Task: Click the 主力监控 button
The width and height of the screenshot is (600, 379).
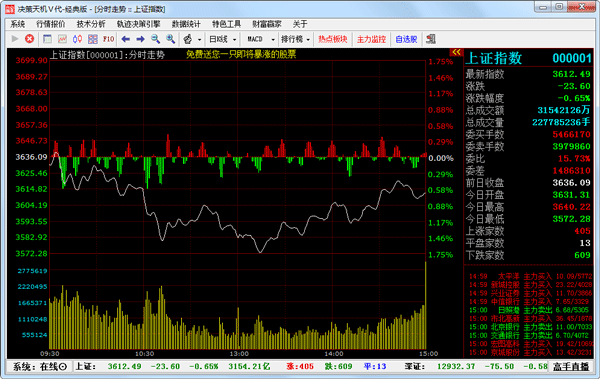Action: pyautogui.click(x=371, y=39)
